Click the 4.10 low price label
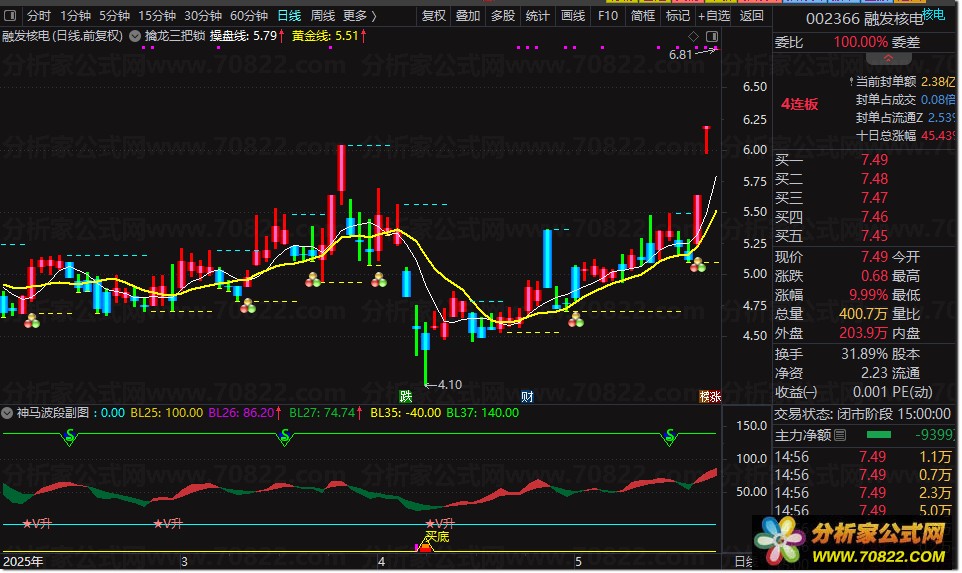The width and height of the screenshot is (962, 573). coord(450,385)
